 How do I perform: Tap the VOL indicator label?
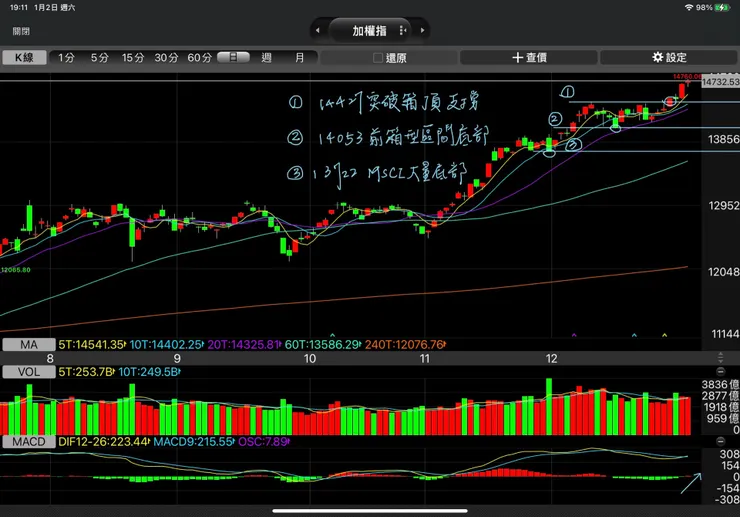pos(29,372)
